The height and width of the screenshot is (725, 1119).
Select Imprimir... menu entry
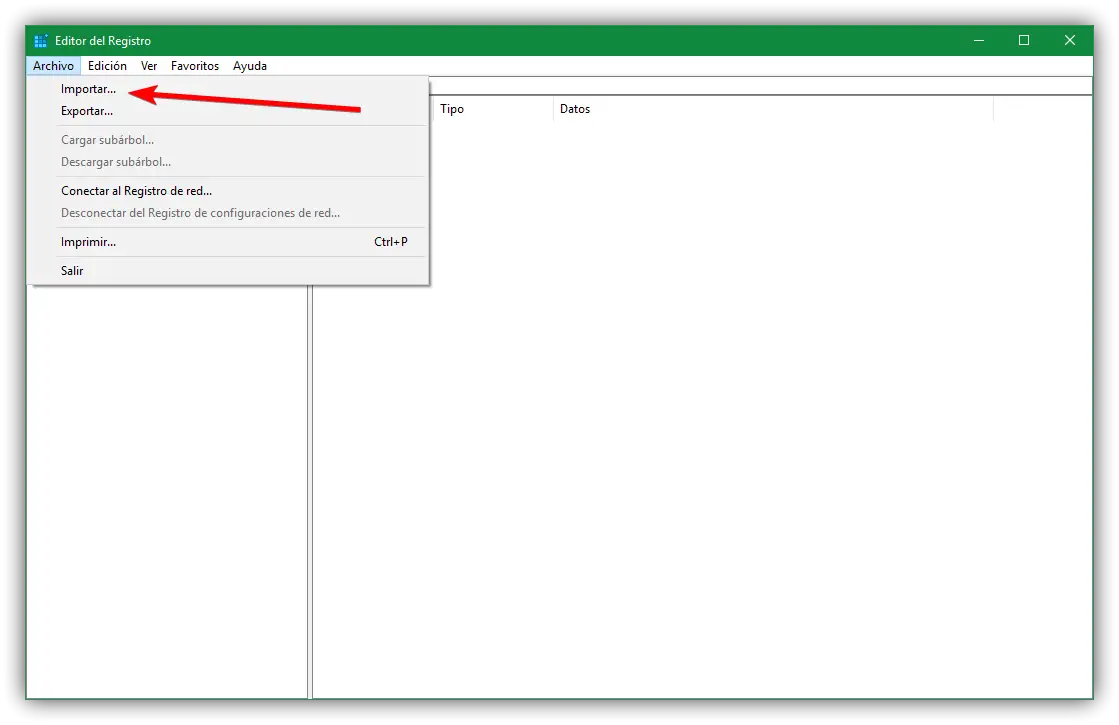228,242
